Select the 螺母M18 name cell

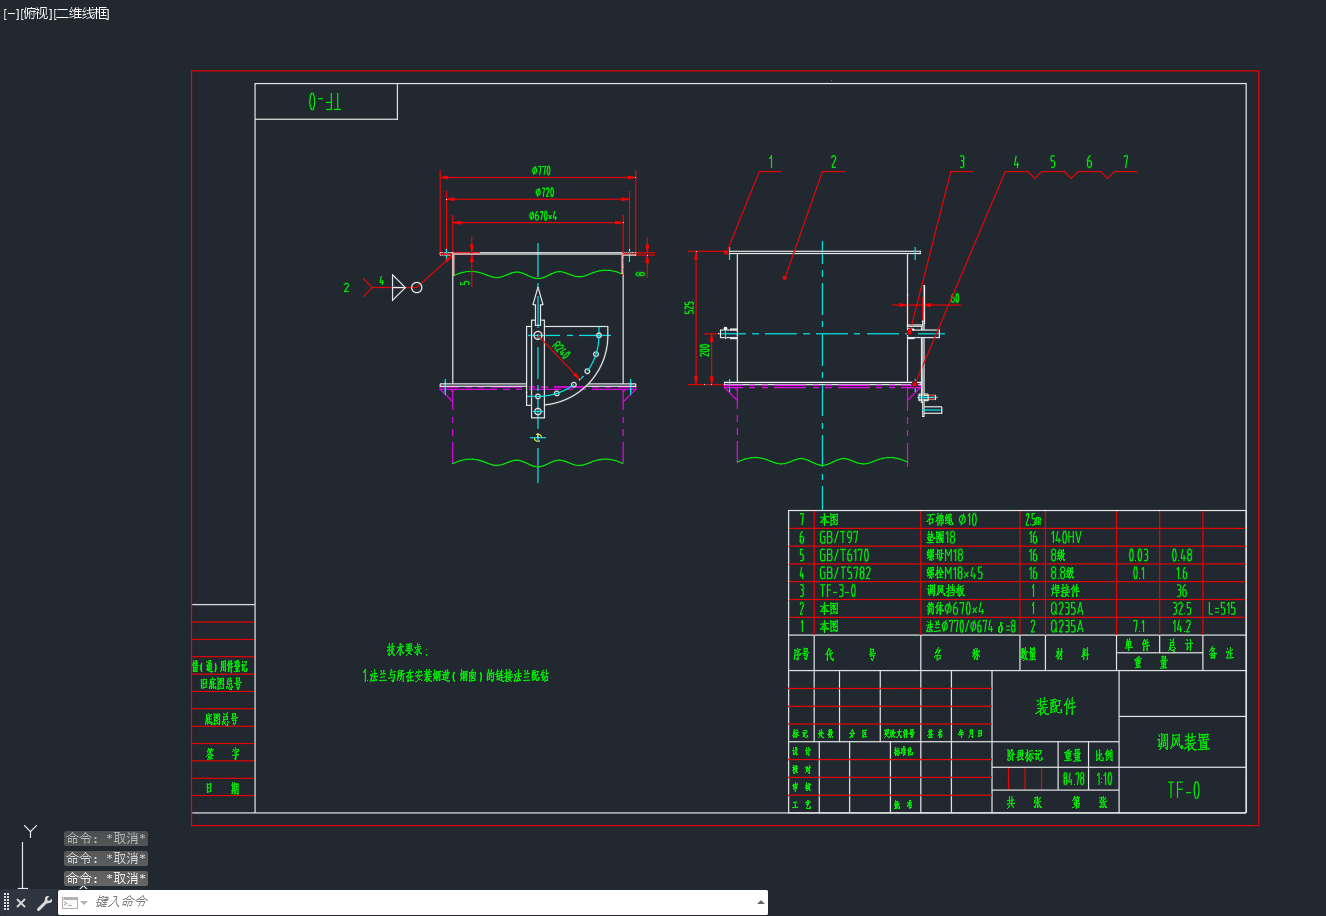click(x=944, y=555)
